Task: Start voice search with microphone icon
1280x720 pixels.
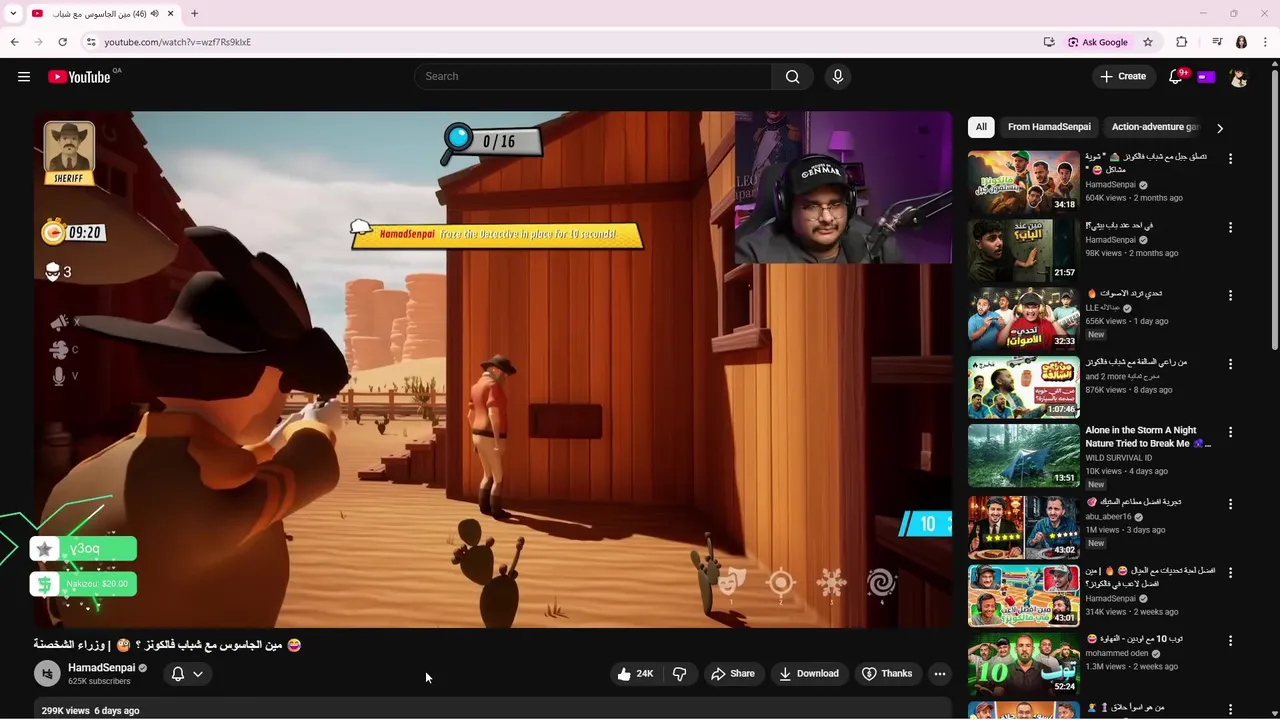Action: [838, 77]
